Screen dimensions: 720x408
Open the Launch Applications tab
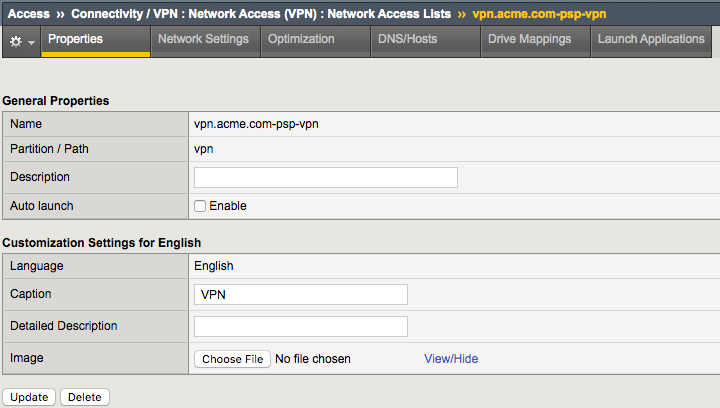[651, 39]
